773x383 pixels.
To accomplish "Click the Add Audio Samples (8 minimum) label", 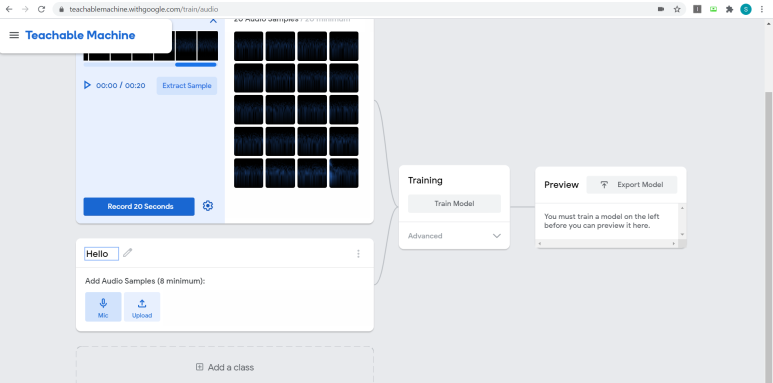I will pos(145,281).
